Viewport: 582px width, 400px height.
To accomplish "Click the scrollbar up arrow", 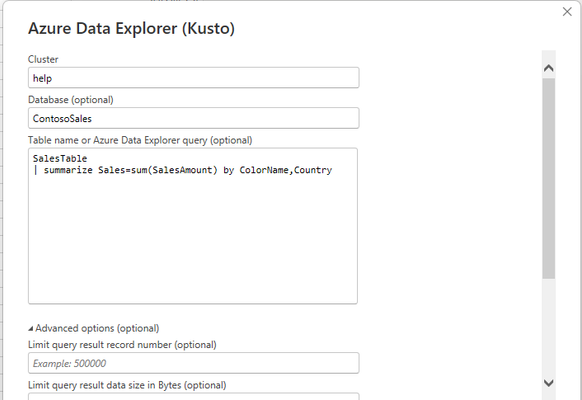I will (x=549, y=68).
